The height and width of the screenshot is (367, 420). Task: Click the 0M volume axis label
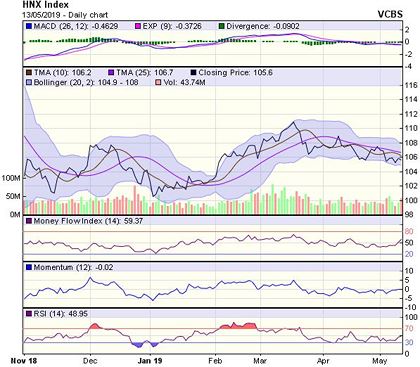click(x=15, y=214)
